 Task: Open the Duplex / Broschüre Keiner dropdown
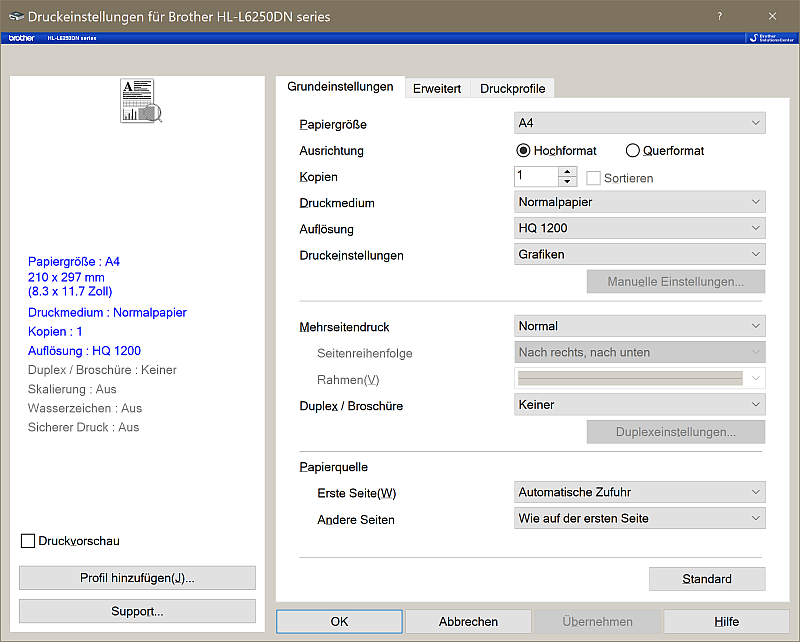point(639,405)
